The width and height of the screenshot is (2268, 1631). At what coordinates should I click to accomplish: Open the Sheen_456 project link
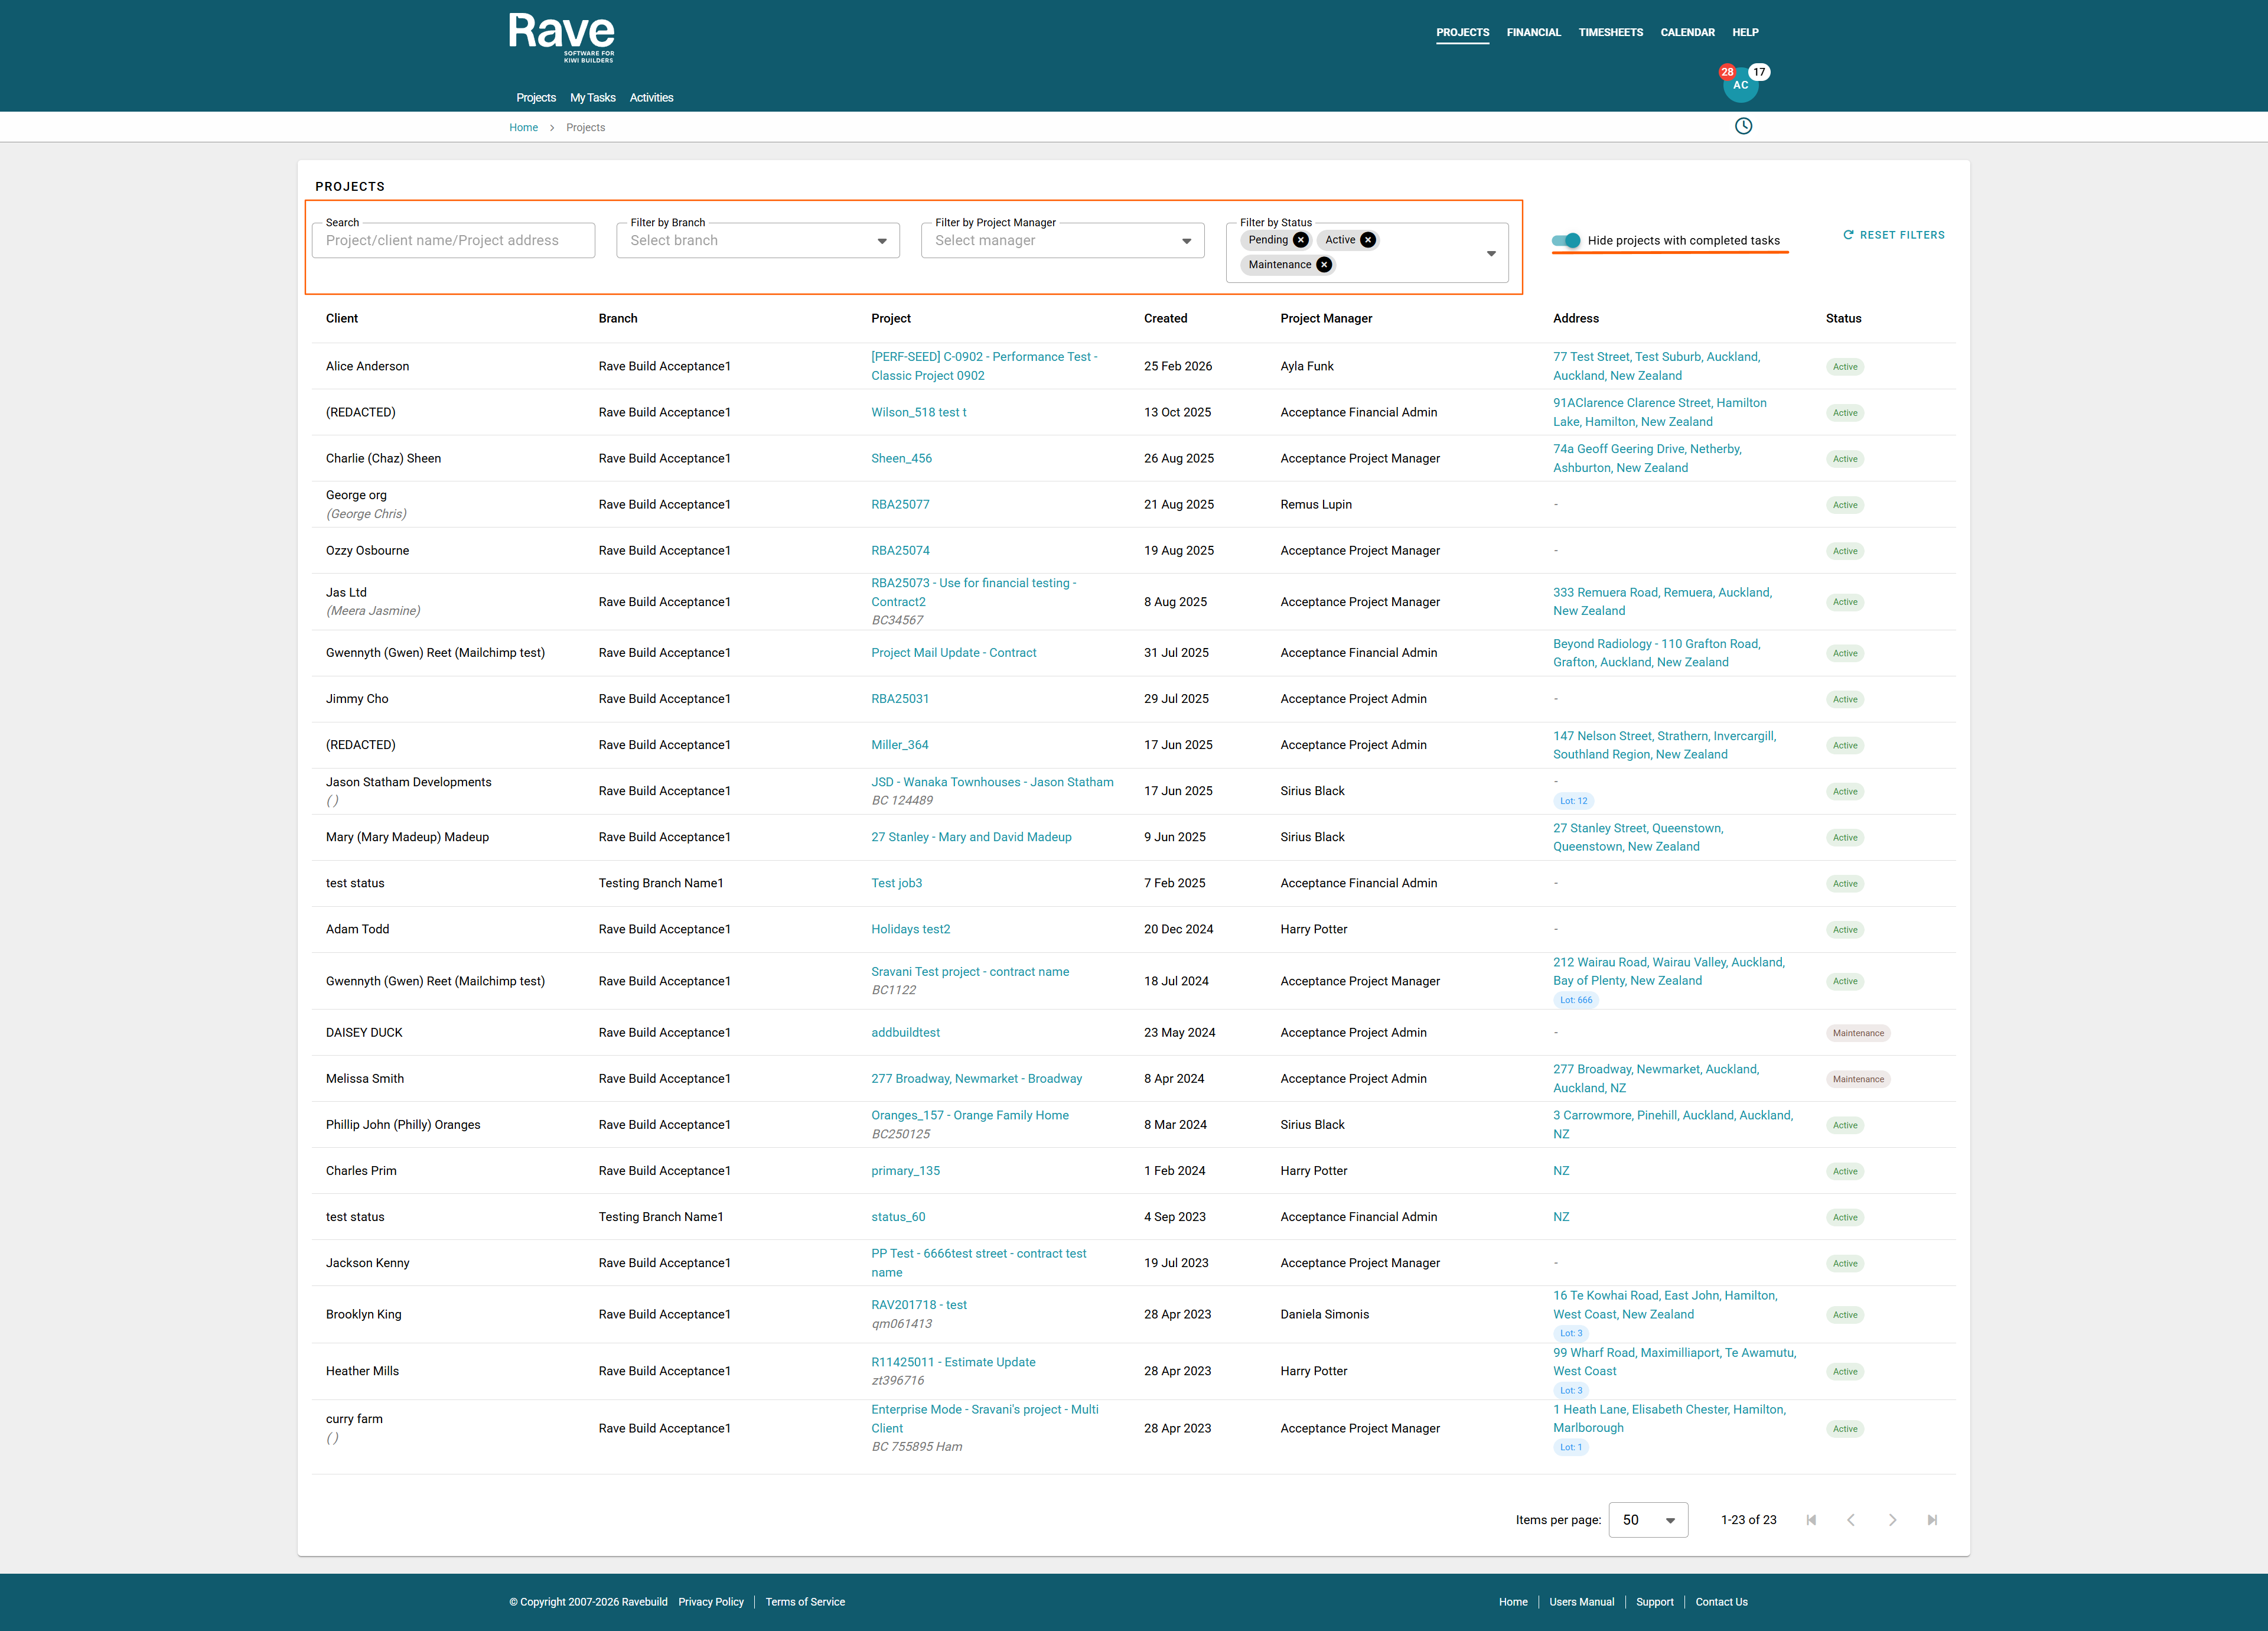pyautogui.click(x=901, y=458)
